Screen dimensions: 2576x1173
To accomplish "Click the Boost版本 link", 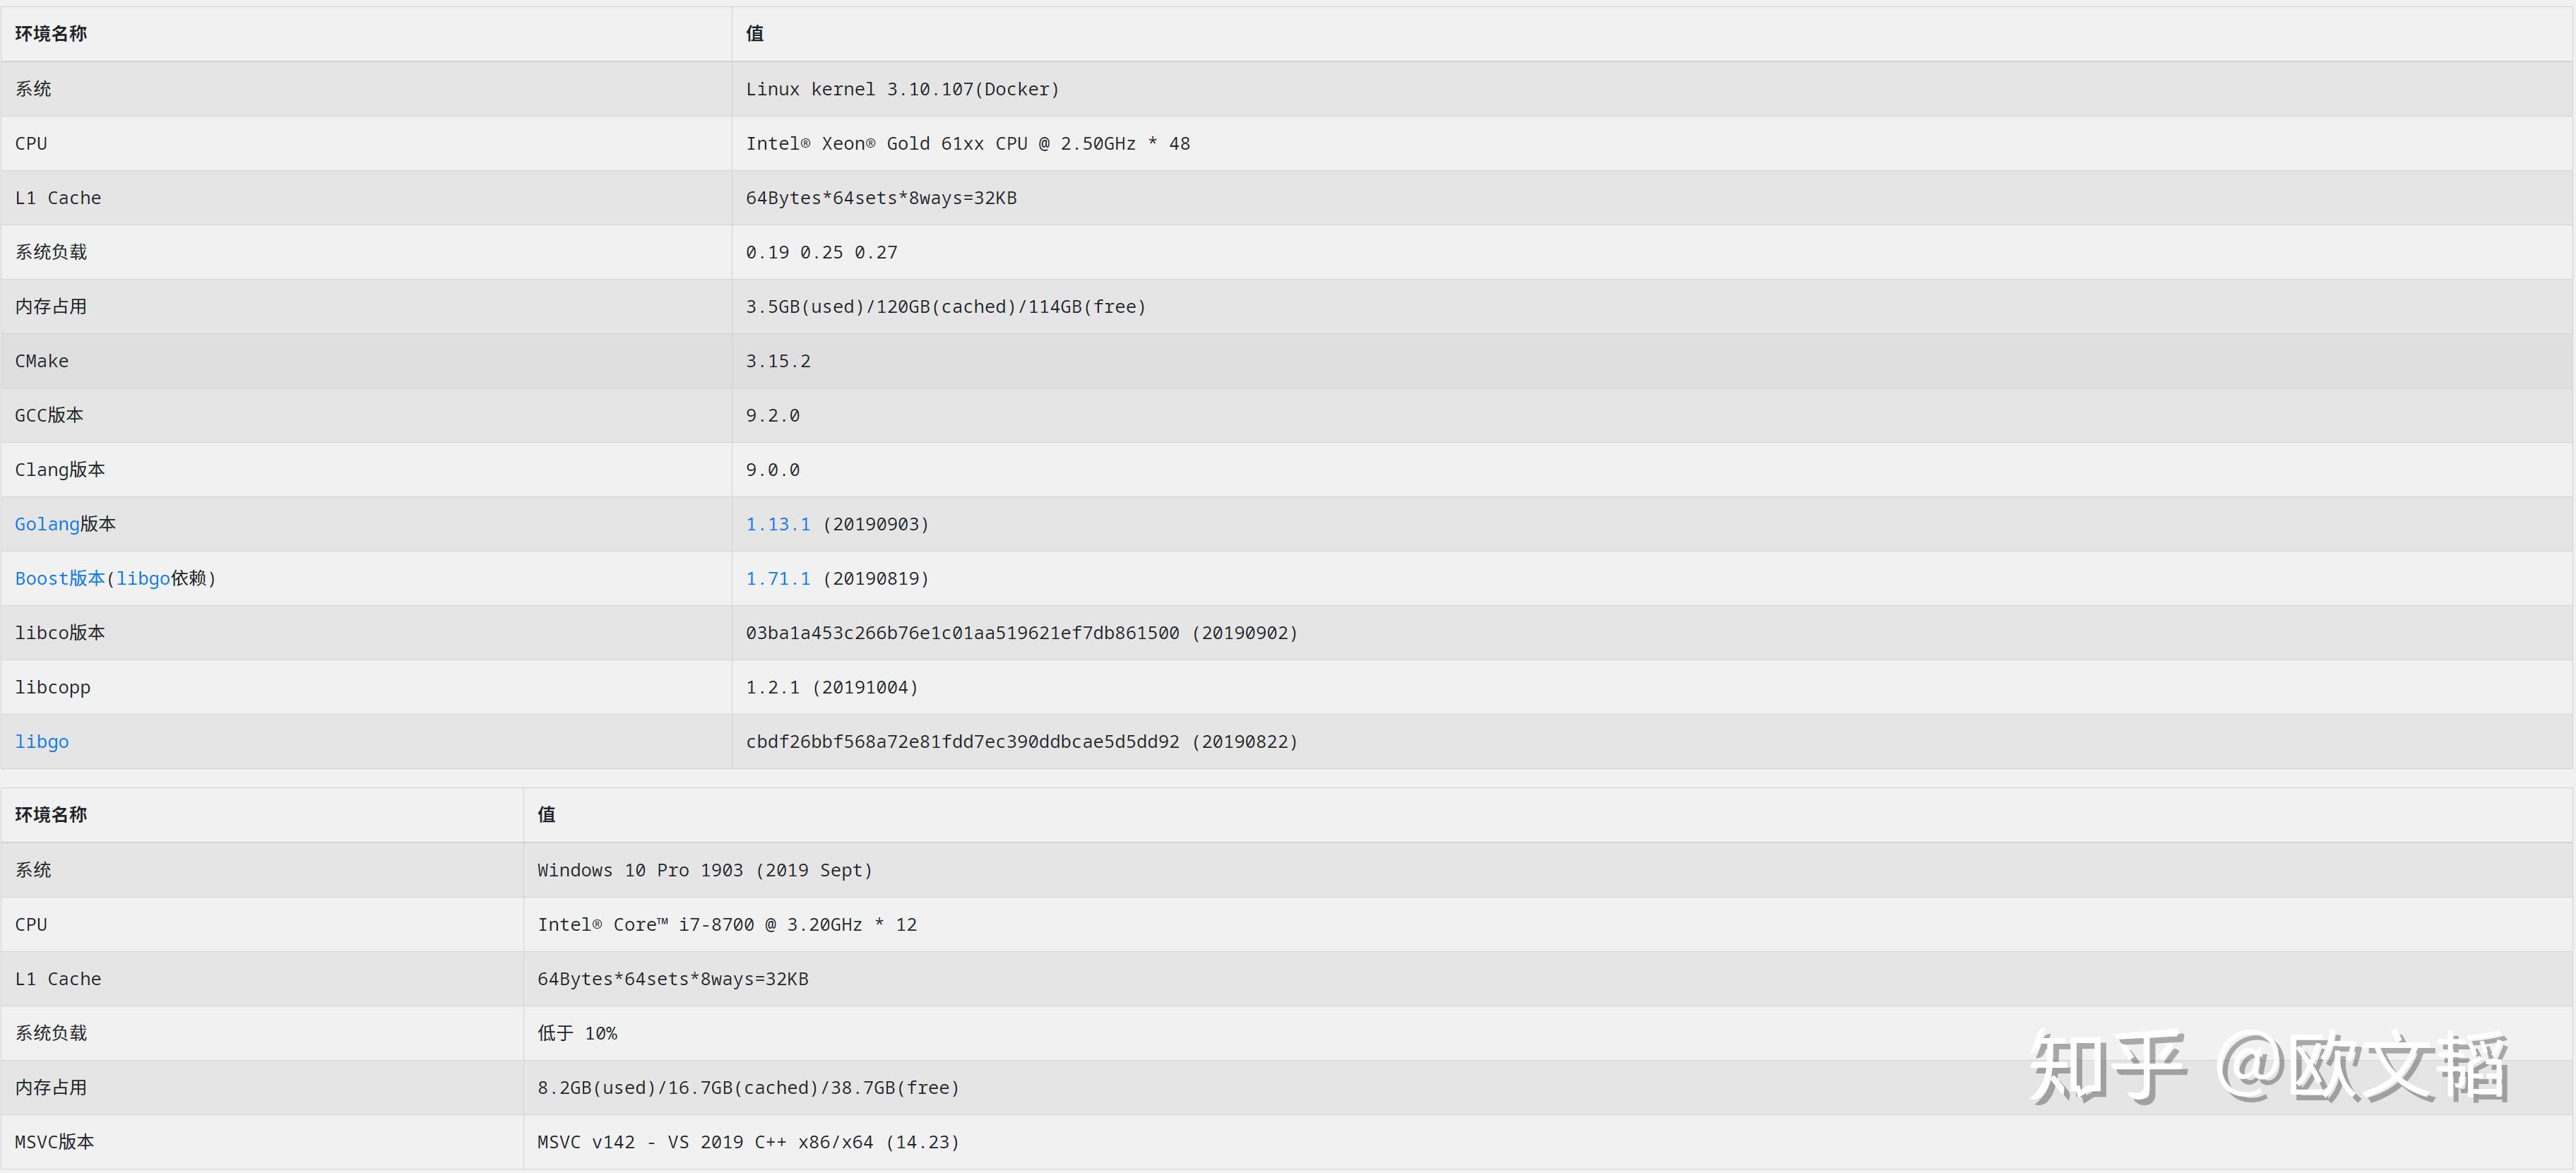I will (59, 578).
